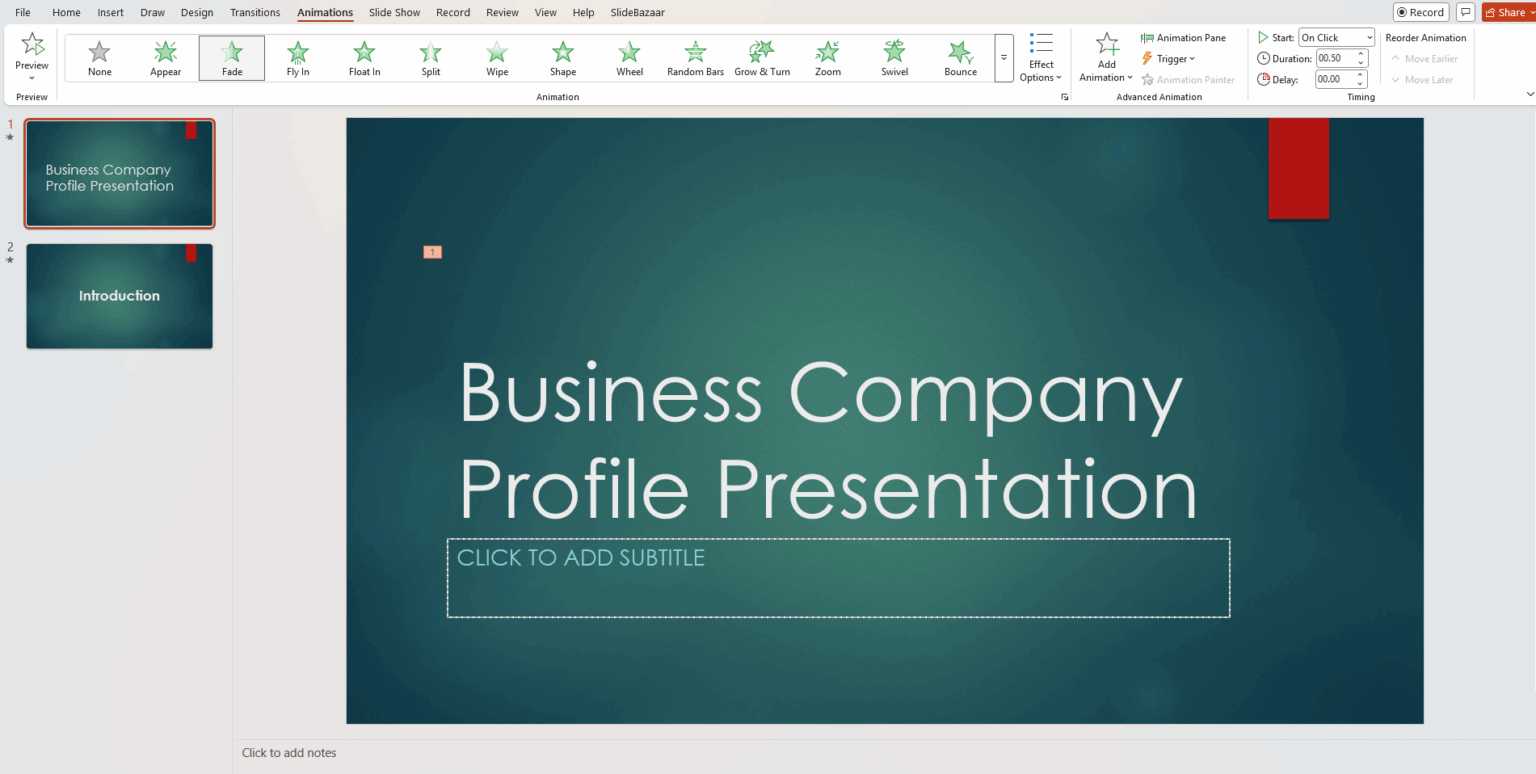Open the Effect Options dropdown
Viewport: 1536px width, 774px height.
coord(1041,58)
